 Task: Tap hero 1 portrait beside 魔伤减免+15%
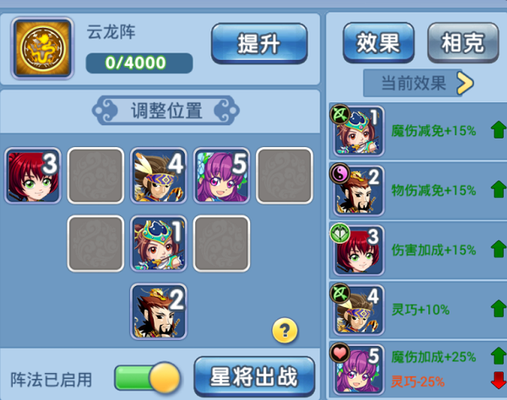tap(358, 131)
